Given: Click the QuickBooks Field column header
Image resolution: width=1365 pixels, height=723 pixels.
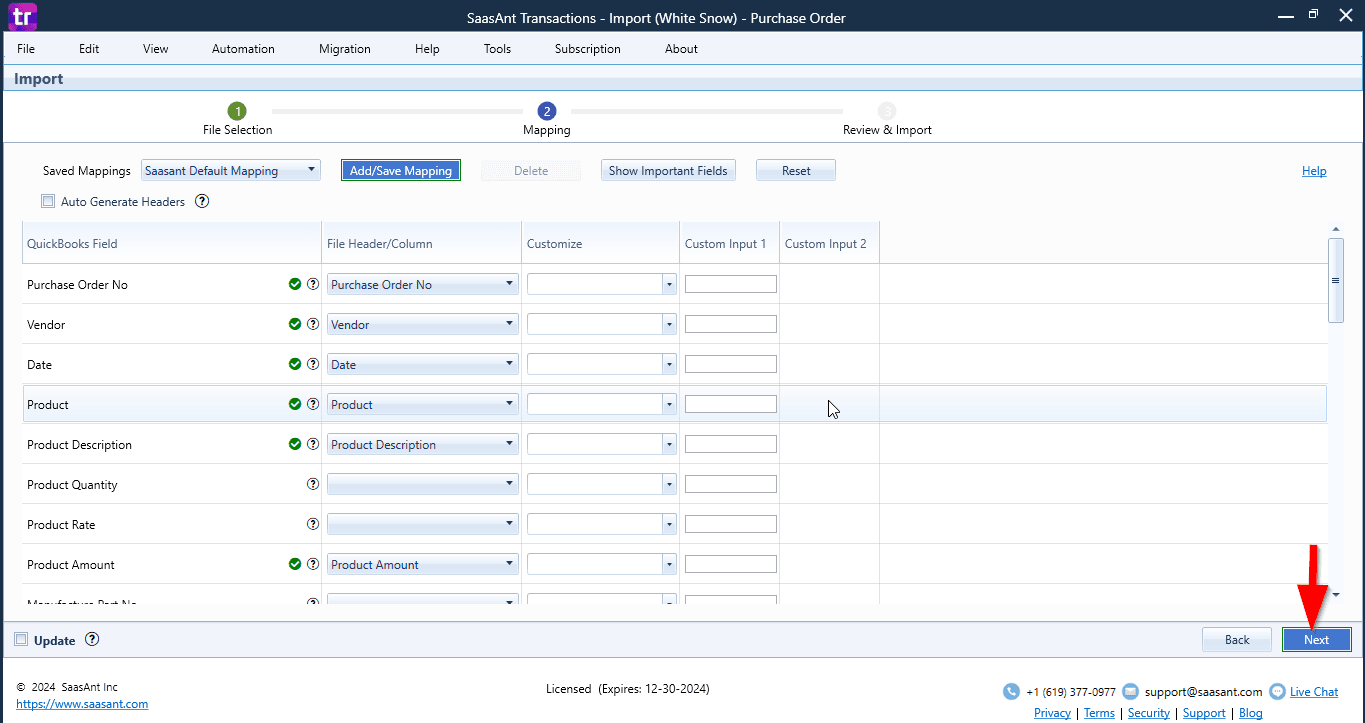Looking at the screenshot, I should tap(172, 243).
